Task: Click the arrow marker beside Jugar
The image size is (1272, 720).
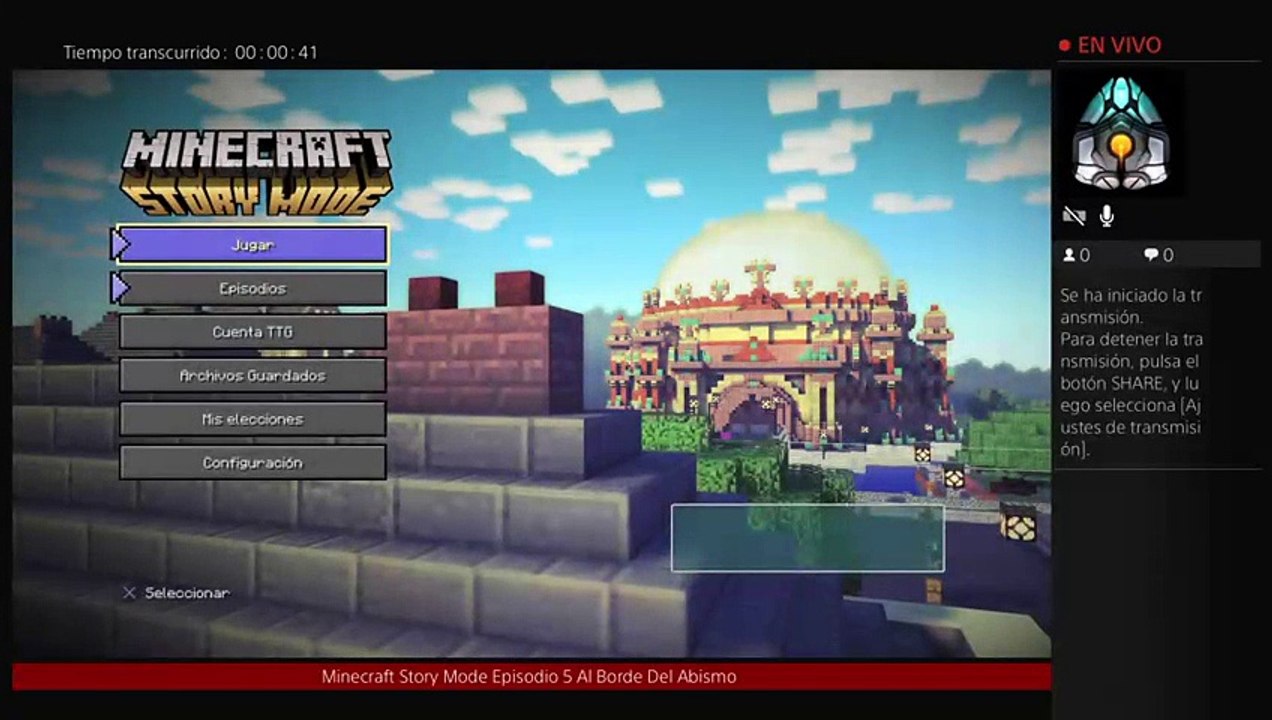Action: [122, 245]
